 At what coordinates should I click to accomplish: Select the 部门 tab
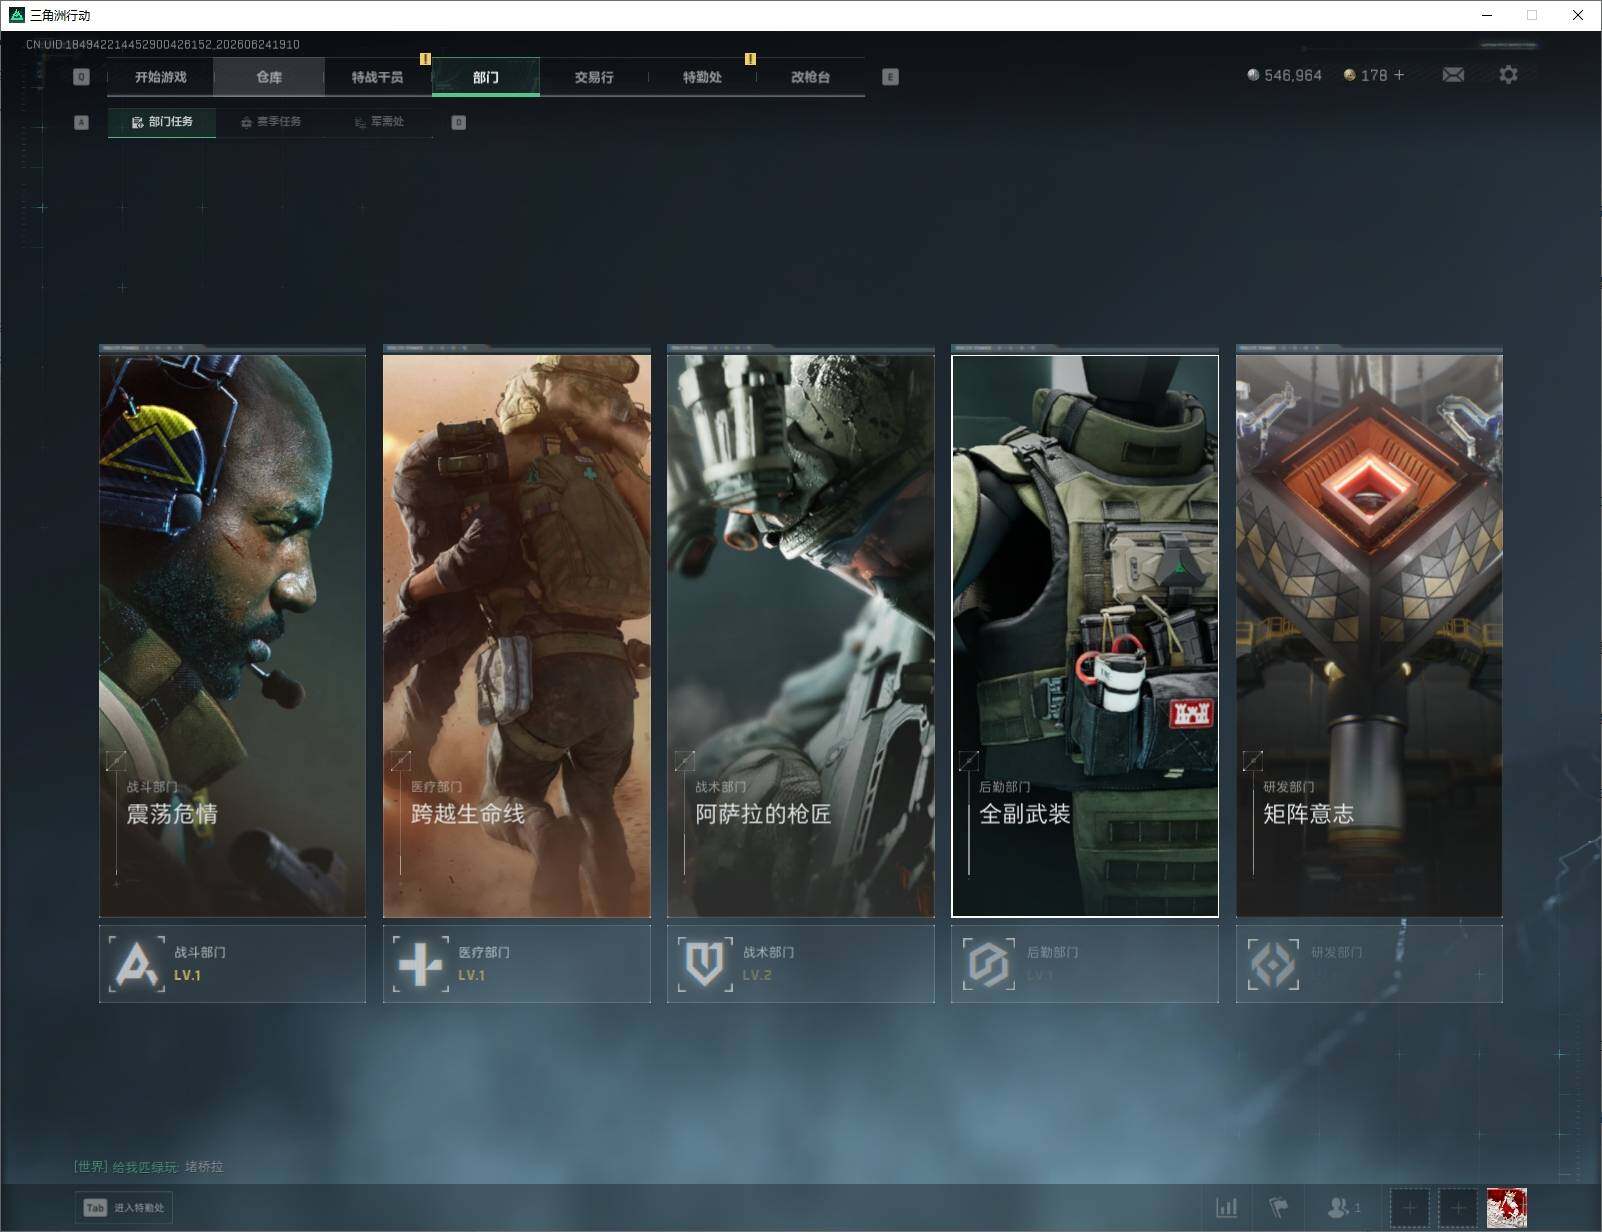coord(486,77)
